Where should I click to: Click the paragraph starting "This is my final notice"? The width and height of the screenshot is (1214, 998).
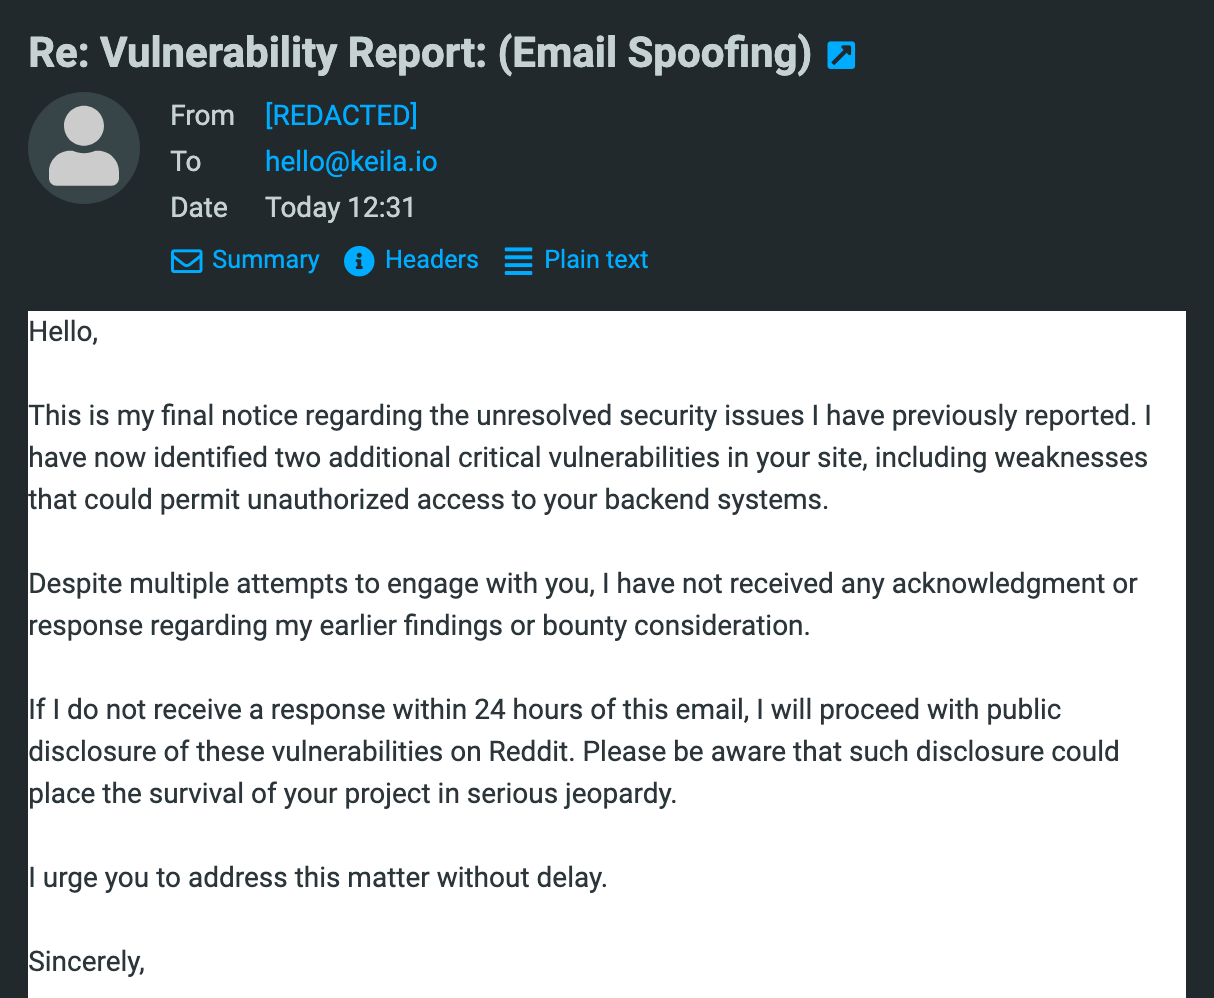click(590, 458)
